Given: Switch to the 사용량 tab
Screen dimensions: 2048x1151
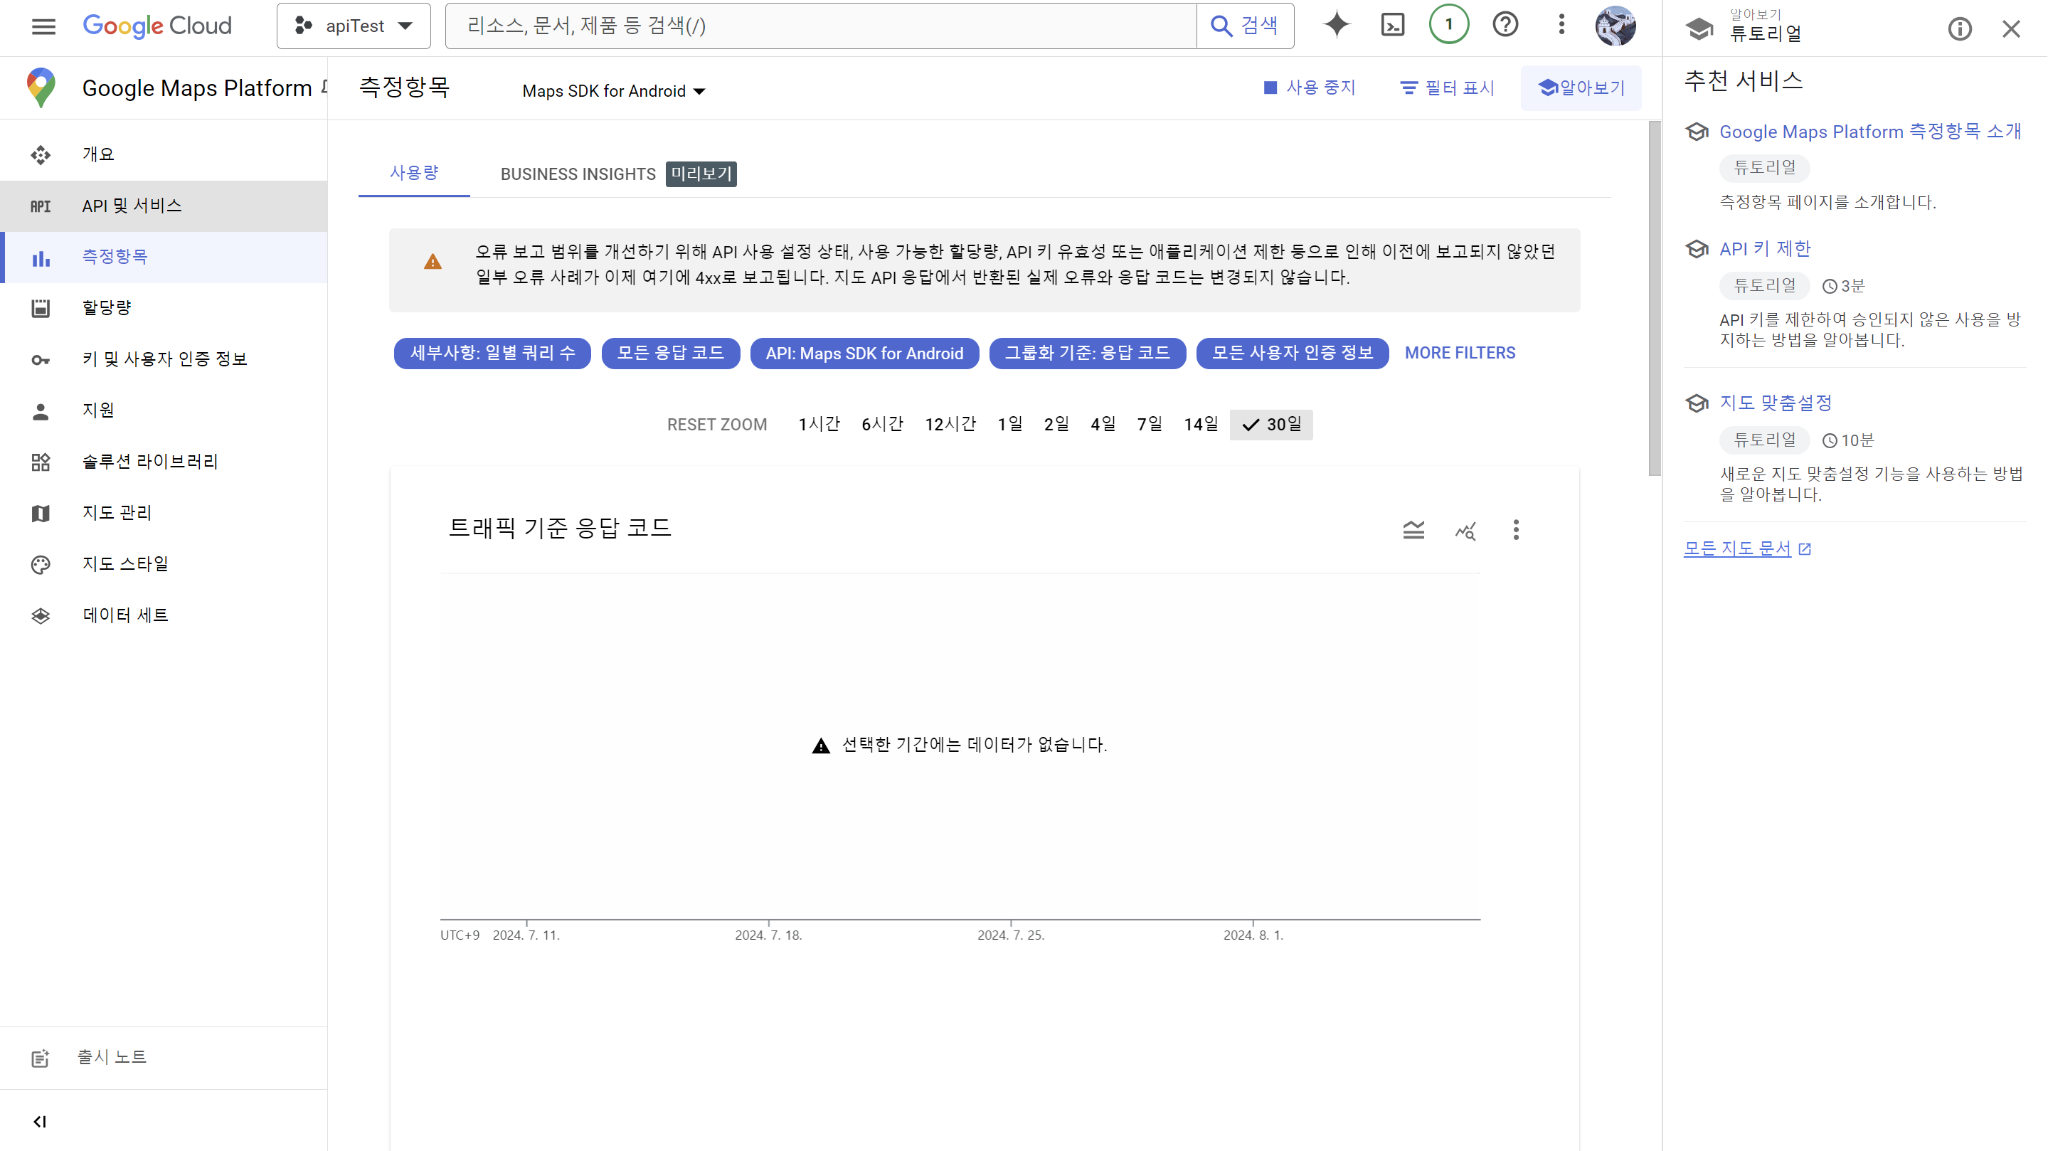Looking at the screenshot, I should point(414,173).
